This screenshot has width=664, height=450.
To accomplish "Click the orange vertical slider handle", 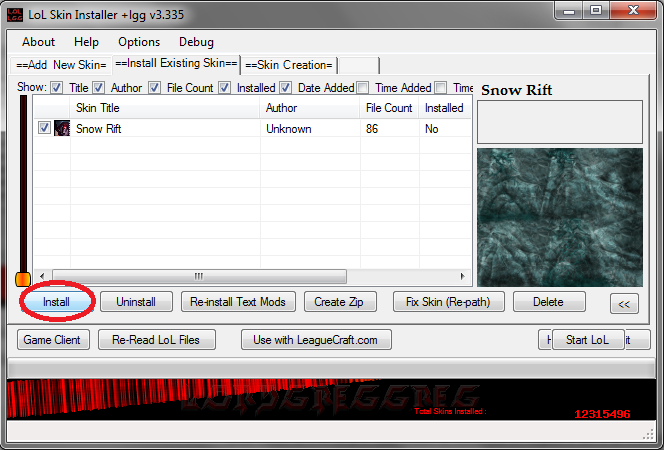I will [23, 279].
